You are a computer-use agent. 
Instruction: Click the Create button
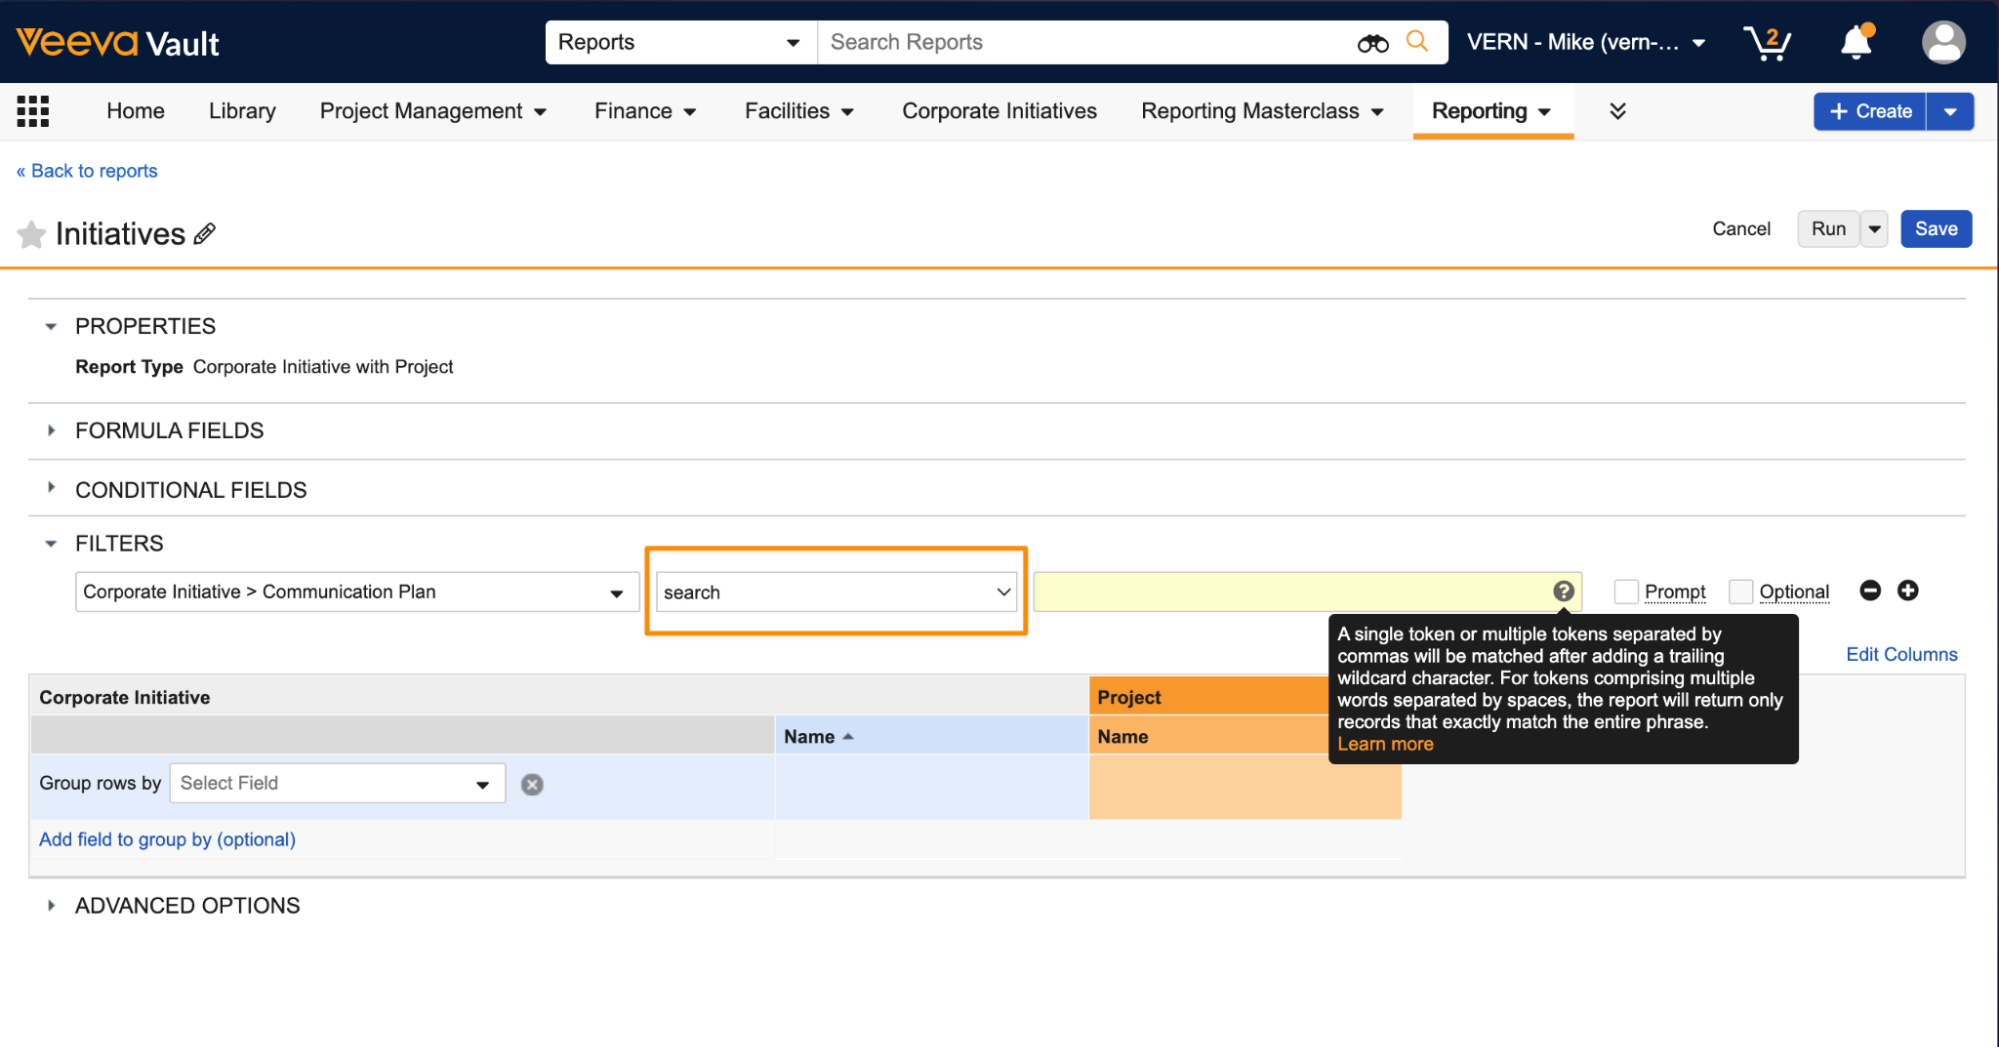point(1870,111)
